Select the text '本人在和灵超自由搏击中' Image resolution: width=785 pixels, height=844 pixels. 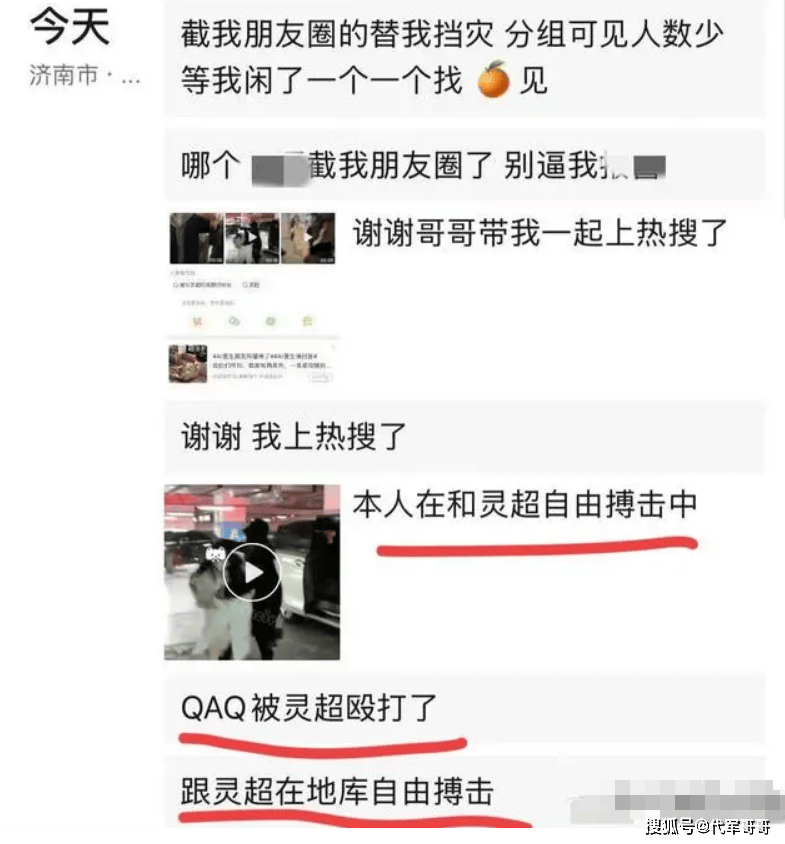point(525,504)
